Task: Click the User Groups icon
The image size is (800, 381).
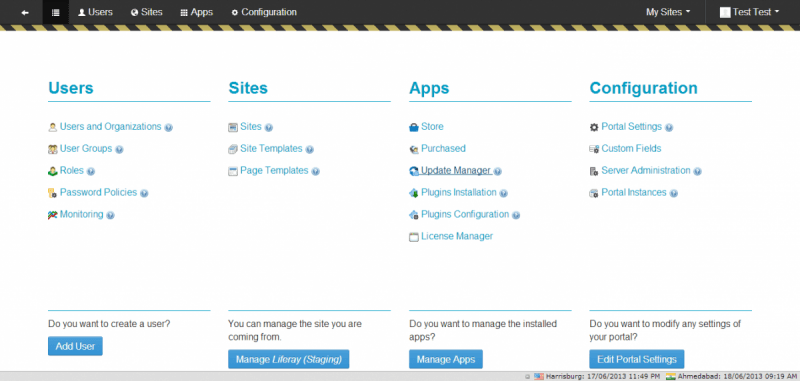Action: coord(53,149)
